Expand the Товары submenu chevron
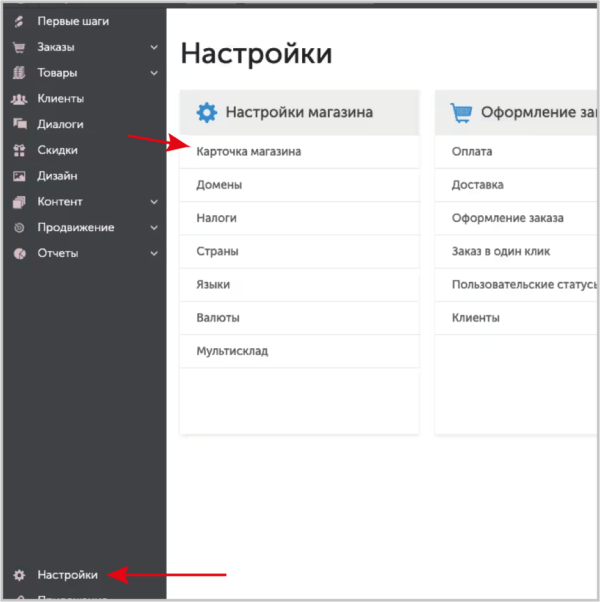The image size is (600, 602). 154,73
